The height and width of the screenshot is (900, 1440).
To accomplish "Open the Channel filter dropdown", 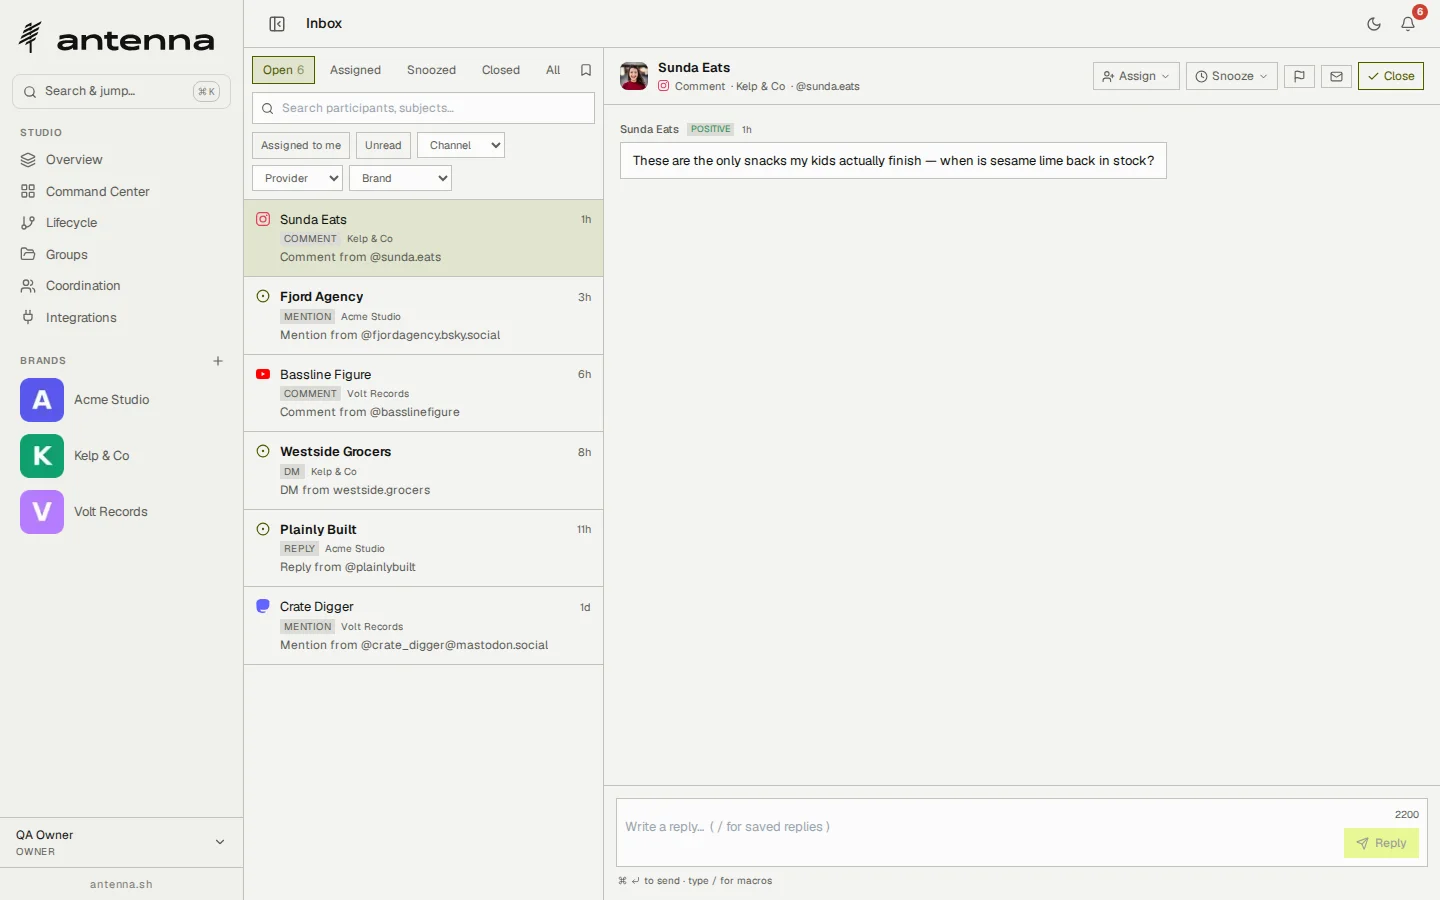I will click(x=461, y=145).
